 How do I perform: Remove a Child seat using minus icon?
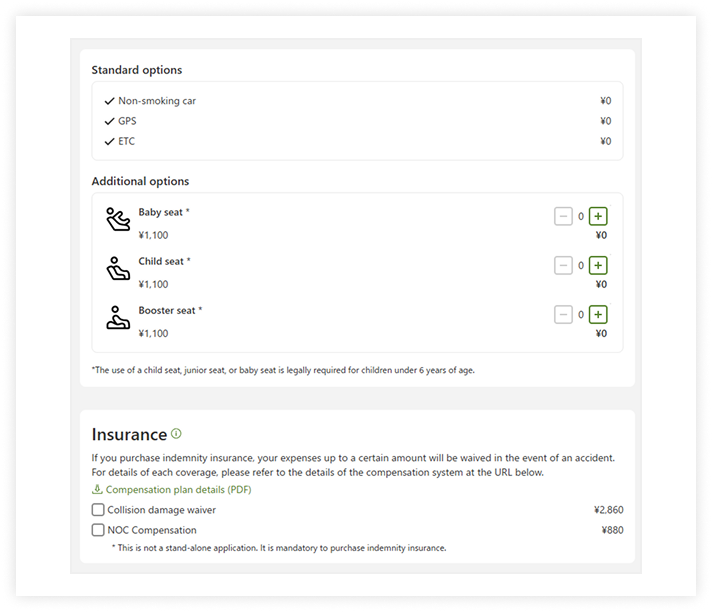(x=563, y=266)
